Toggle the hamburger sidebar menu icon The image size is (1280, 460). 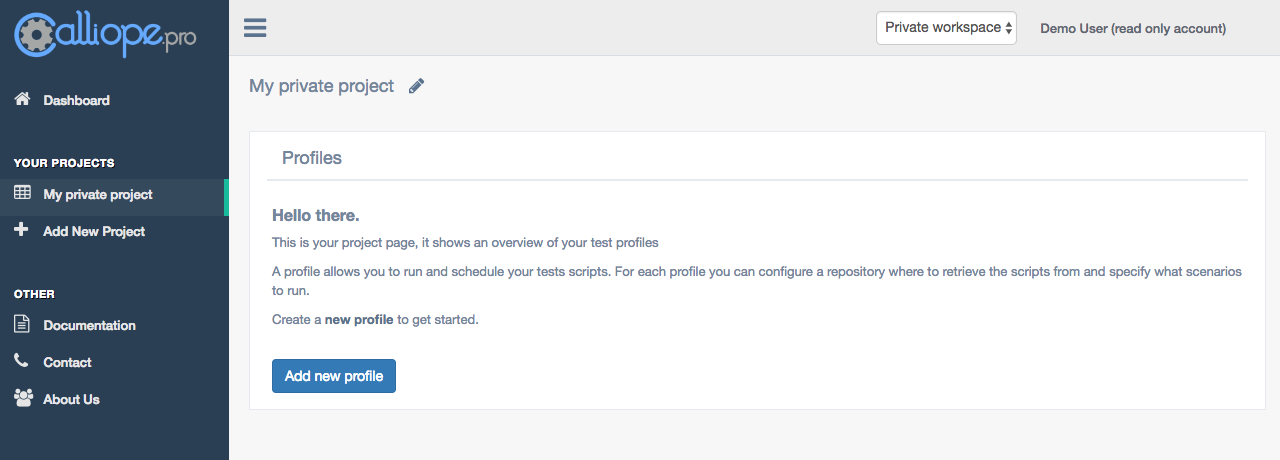click(255, 27)
